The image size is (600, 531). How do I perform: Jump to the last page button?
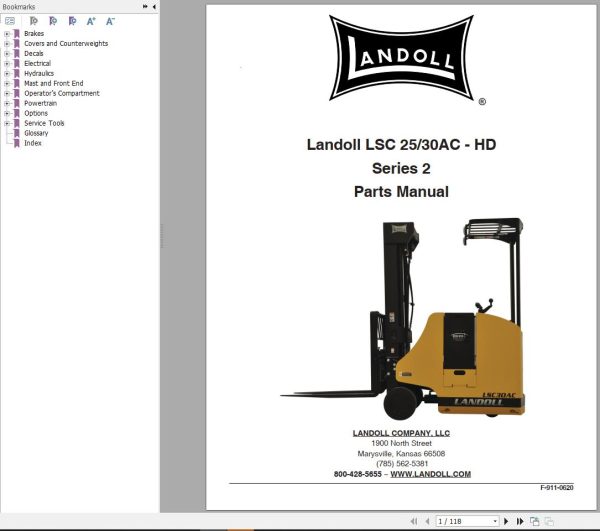pos(520,521)
